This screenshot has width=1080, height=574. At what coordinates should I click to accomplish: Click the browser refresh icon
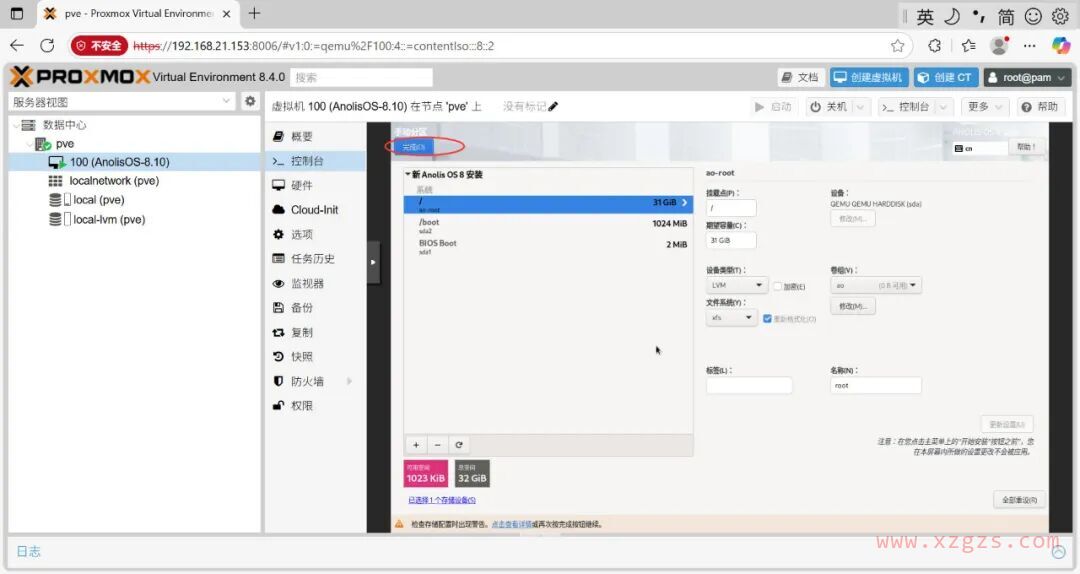click(x=47, y=45)
